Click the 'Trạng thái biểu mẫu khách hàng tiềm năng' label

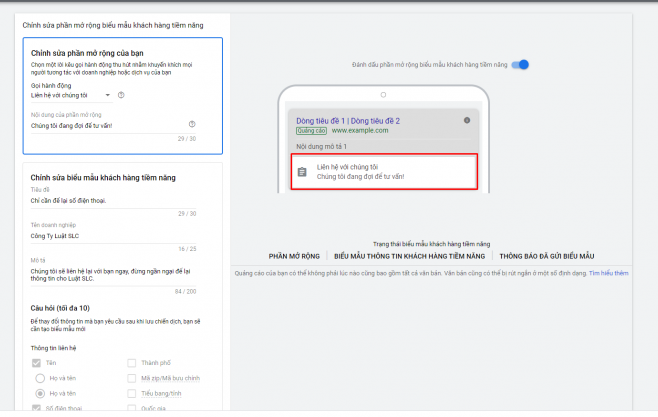tap(431, 244)
